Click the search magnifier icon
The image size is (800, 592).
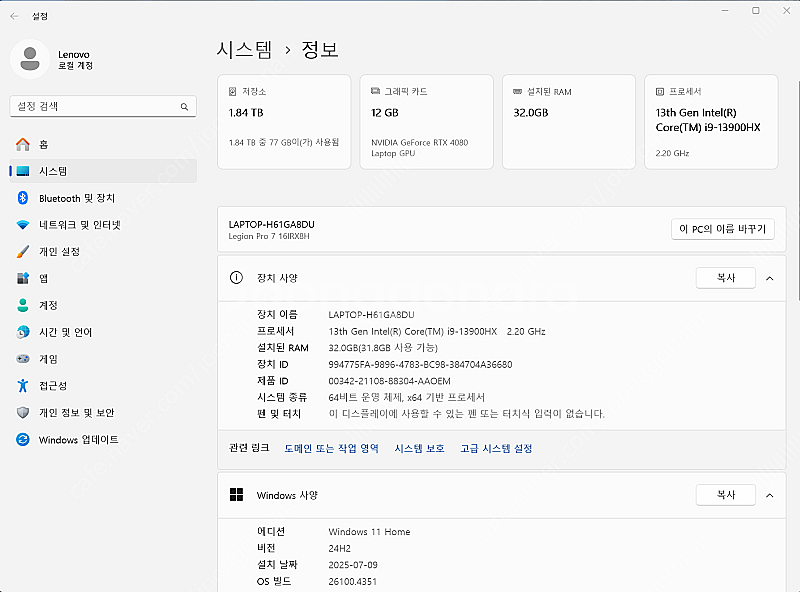coord(184,107)
